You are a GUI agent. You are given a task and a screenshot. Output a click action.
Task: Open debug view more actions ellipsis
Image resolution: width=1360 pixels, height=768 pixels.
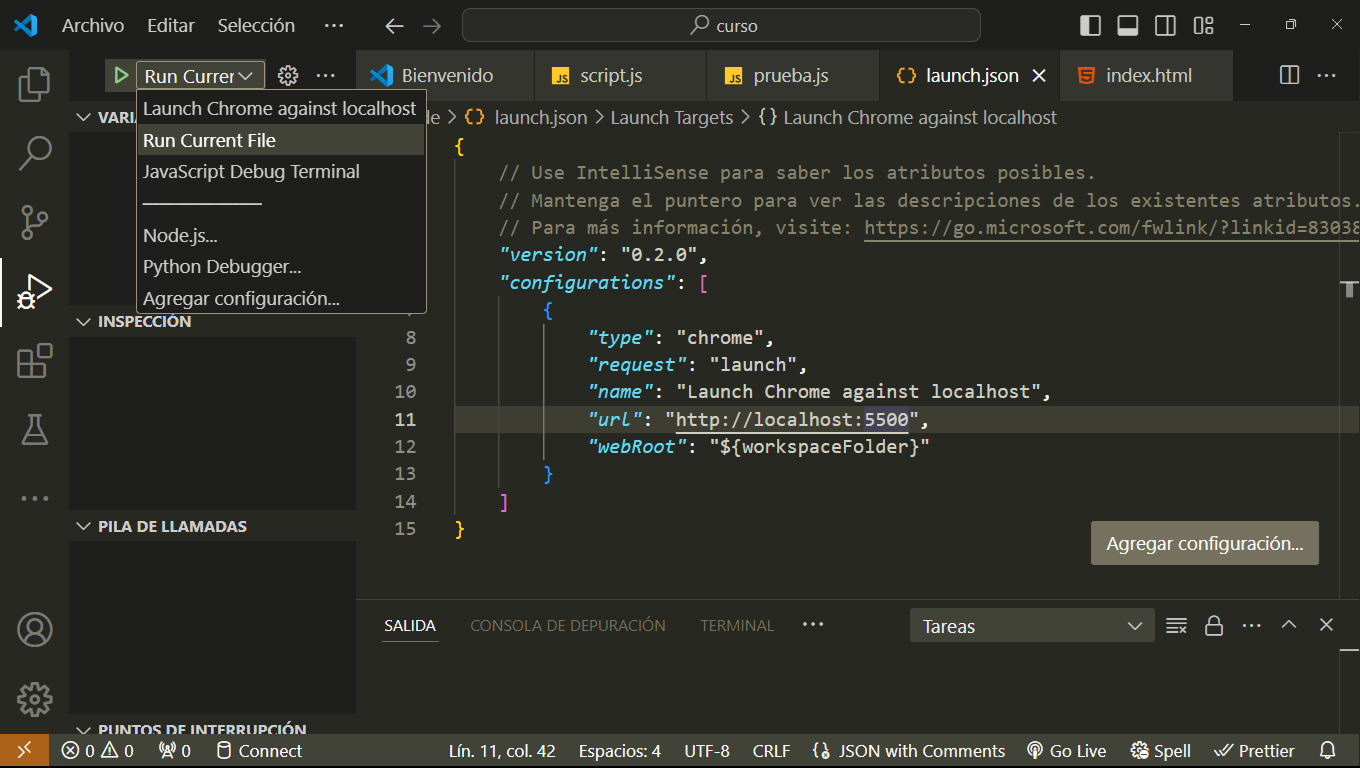[326, 75]
